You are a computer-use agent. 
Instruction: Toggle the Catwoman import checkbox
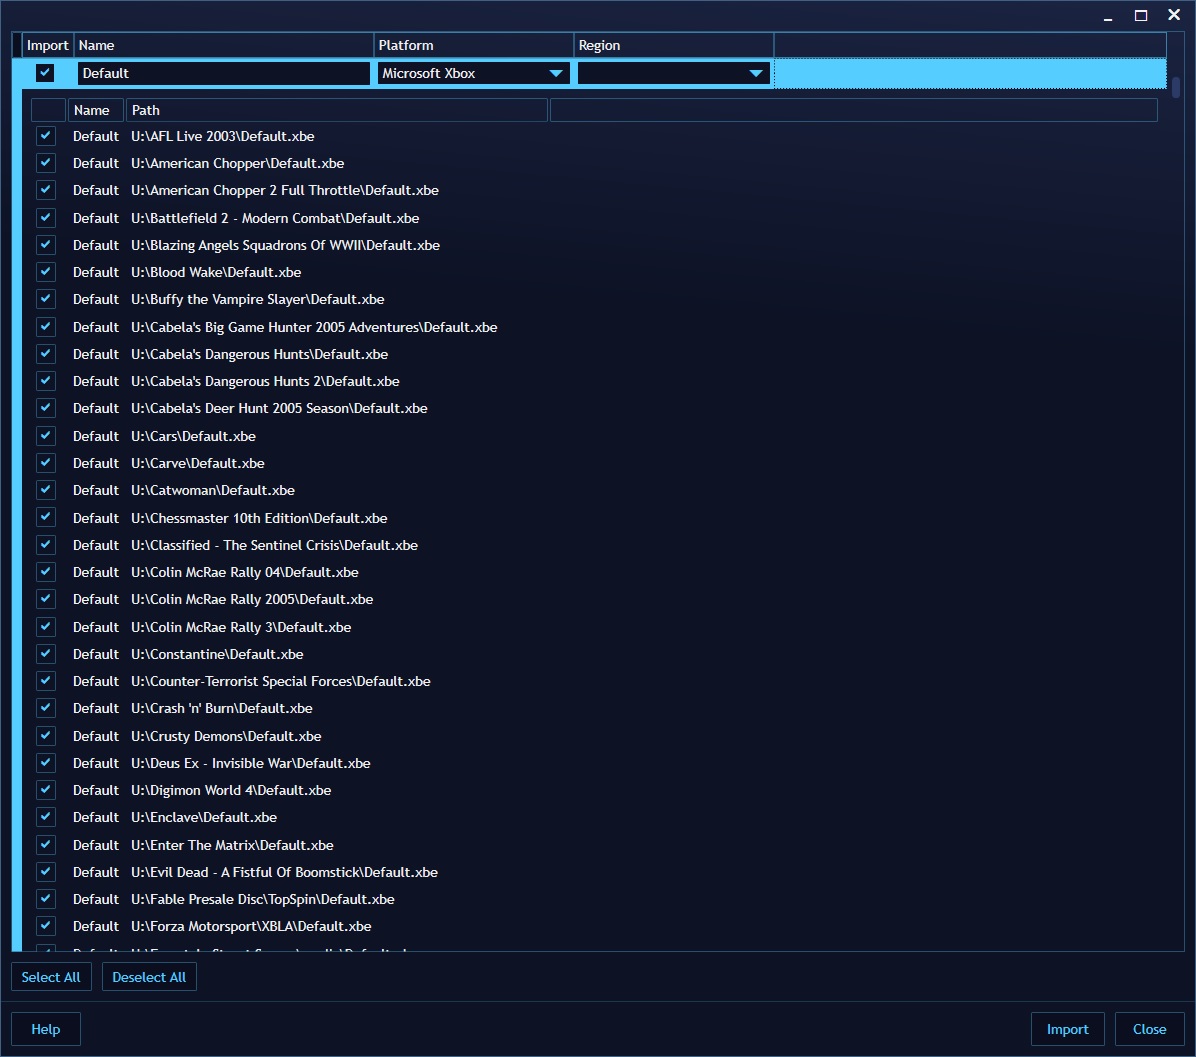point(46,490)
